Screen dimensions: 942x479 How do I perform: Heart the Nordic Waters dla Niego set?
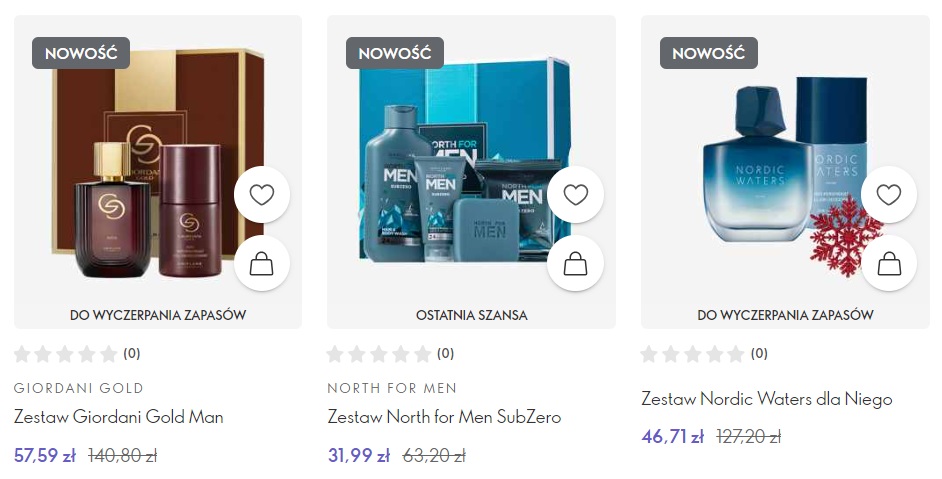tap(889, 195)
